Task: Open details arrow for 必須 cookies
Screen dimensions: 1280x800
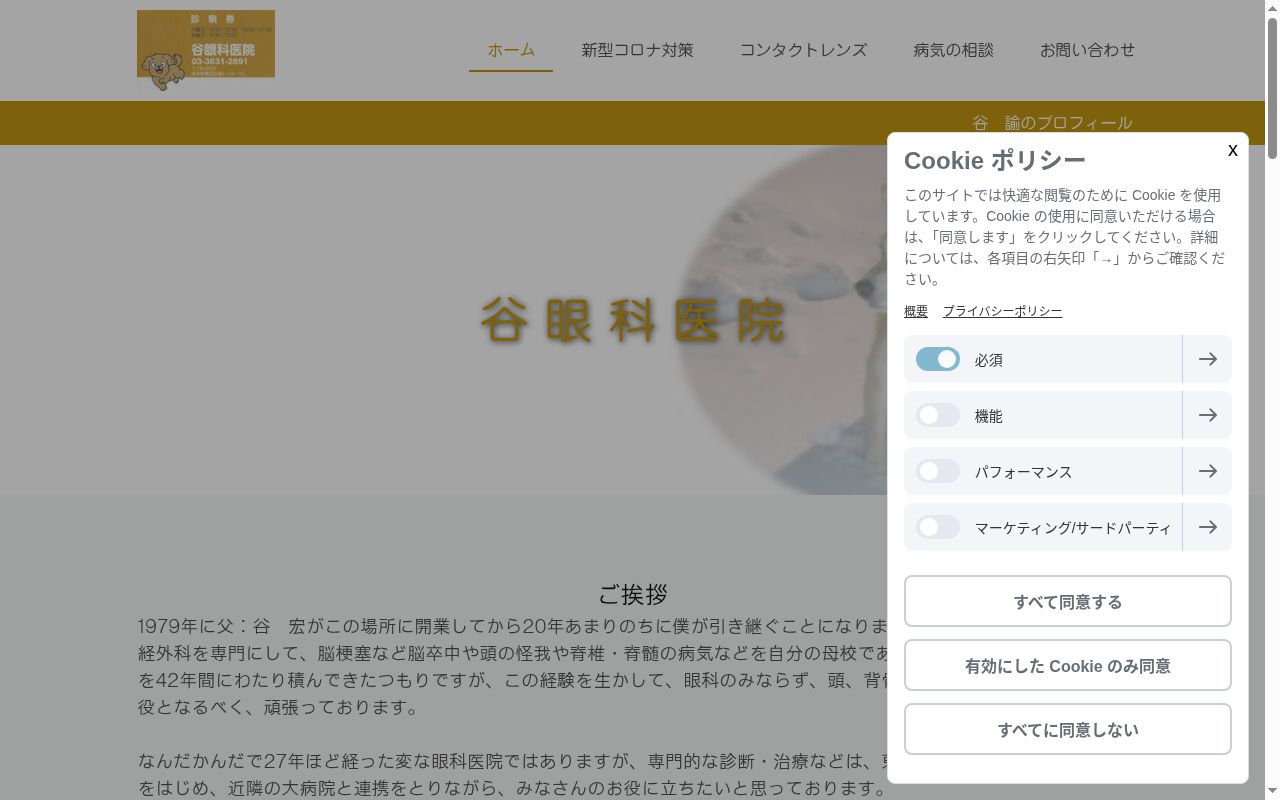Action: point(1207,359)
